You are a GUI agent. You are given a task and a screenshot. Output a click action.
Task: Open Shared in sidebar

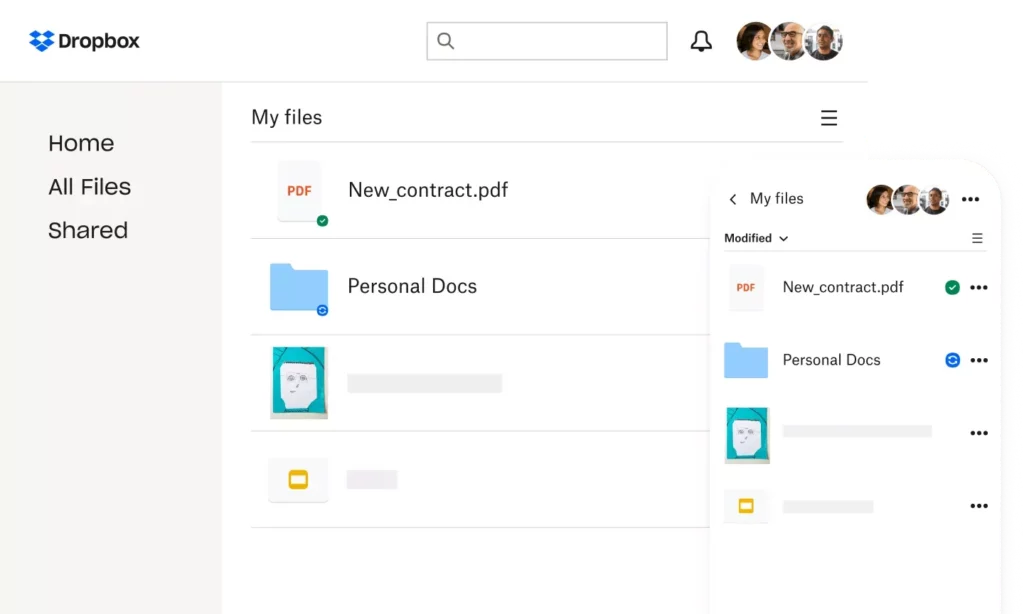coord(88,231)
